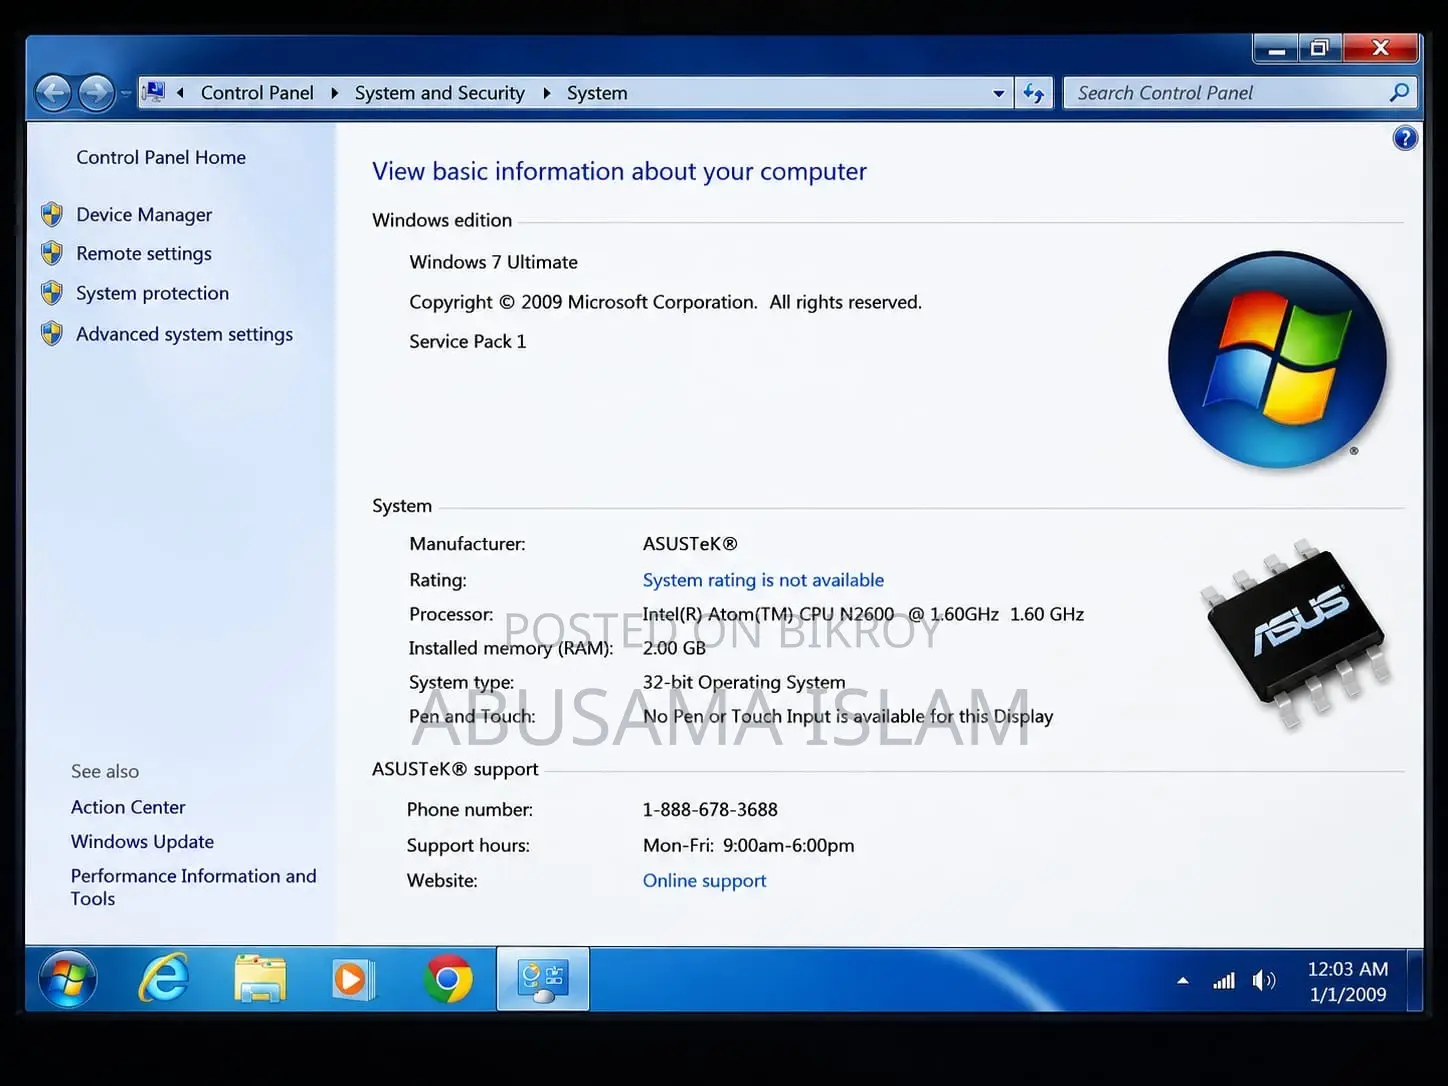
Task: Click shield icon beside System protection
Action: (x=52, y=293)
